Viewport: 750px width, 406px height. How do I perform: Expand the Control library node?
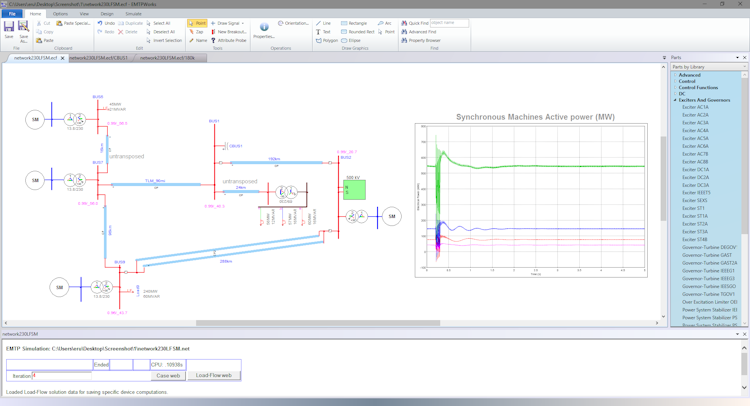(x=675, y=81)
